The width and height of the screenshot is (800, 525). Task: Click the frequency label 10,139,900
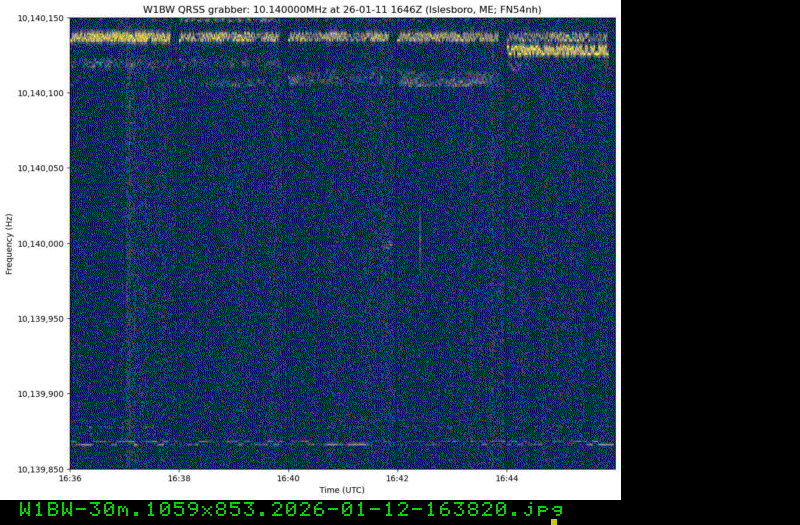41,394
